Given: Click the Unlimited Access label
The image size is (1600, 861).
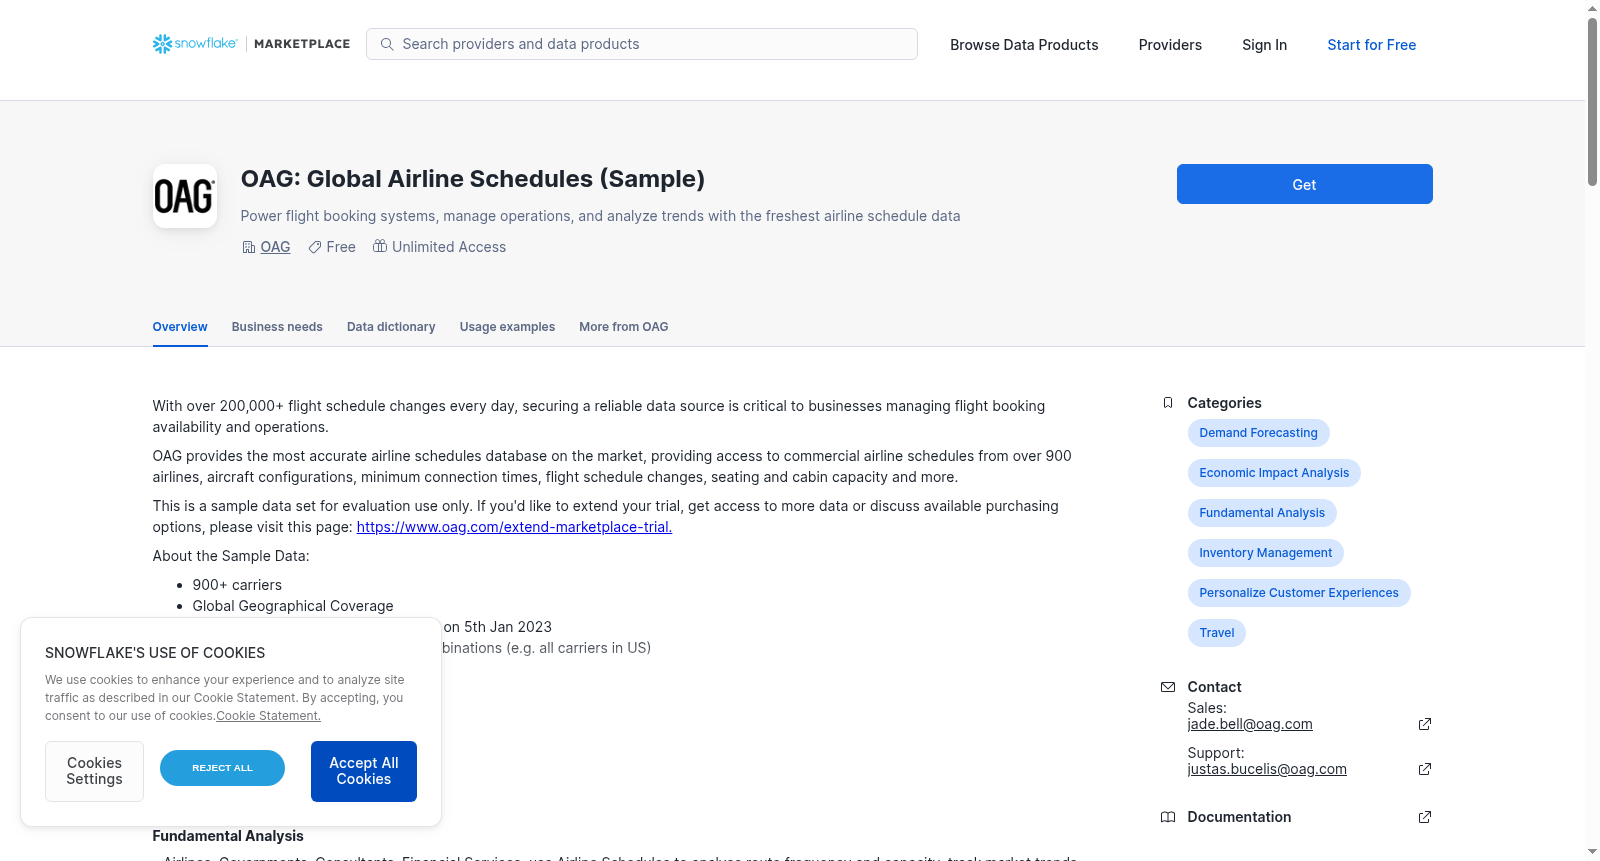Looking at the screenshot, I should click(x=449, y=247).
